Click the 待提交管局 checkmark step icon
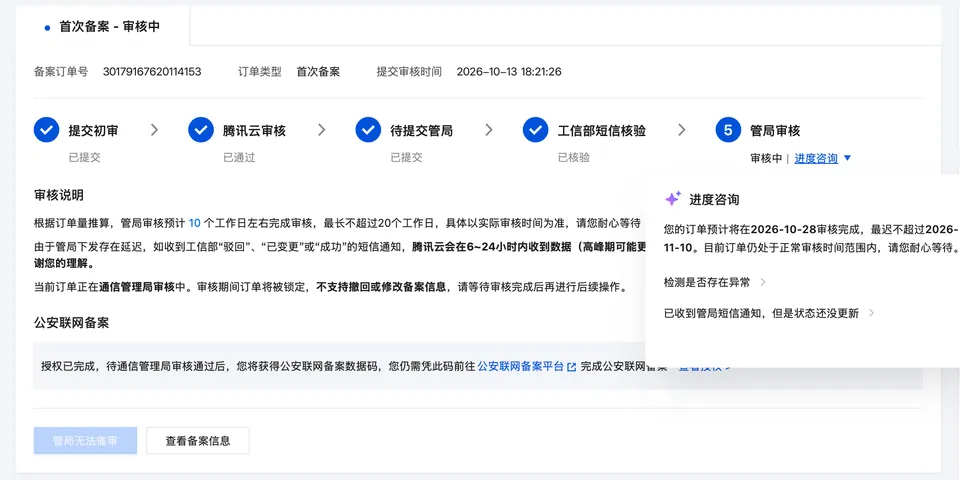960x480 pixels. point(368,130)
